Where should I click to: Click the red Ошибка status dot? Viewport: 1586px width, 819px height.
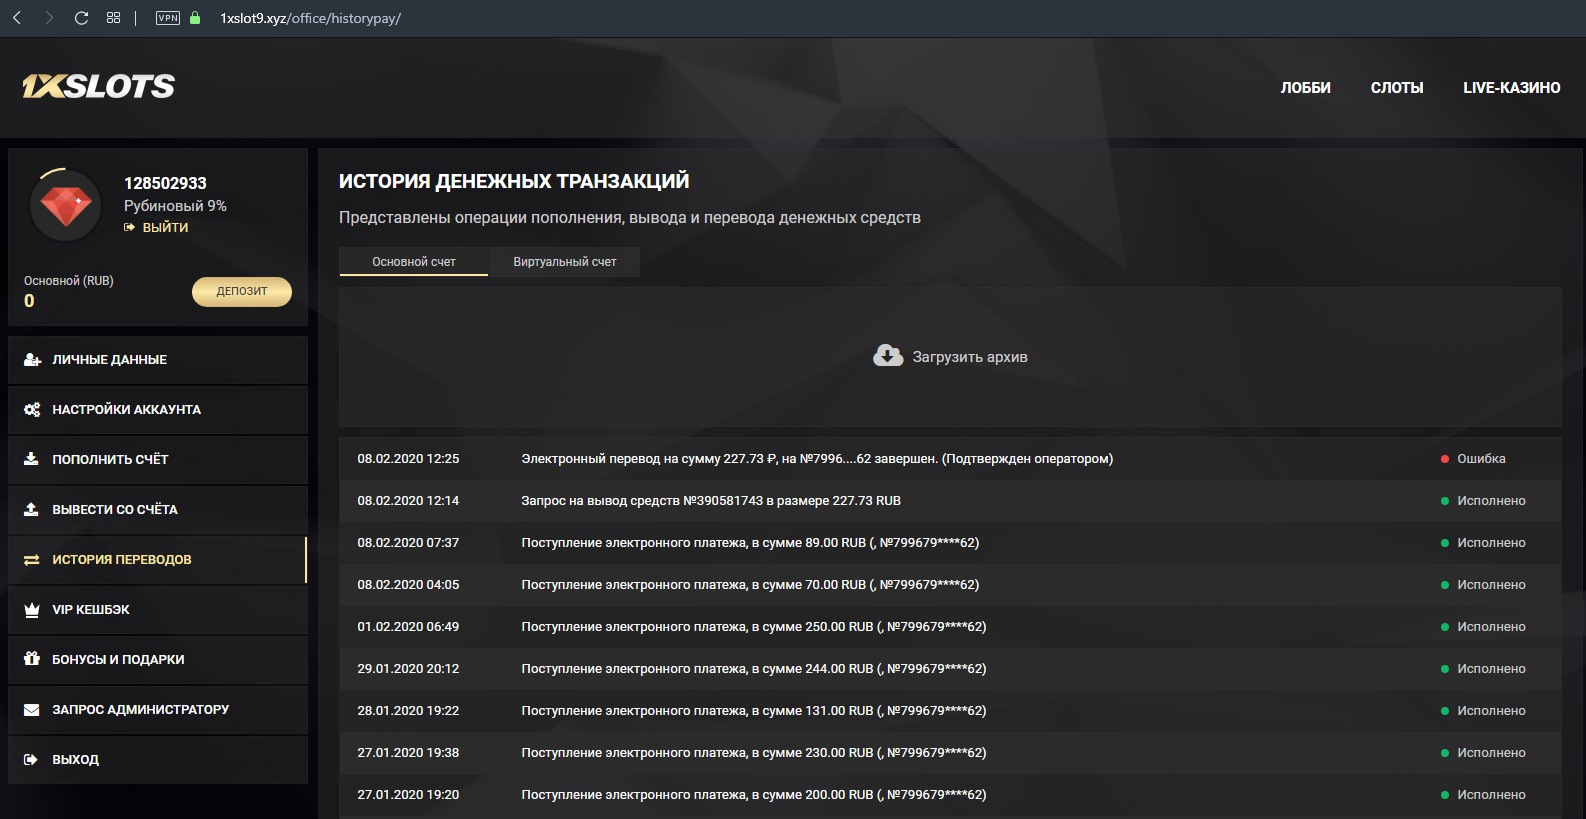coord(1445,459)
